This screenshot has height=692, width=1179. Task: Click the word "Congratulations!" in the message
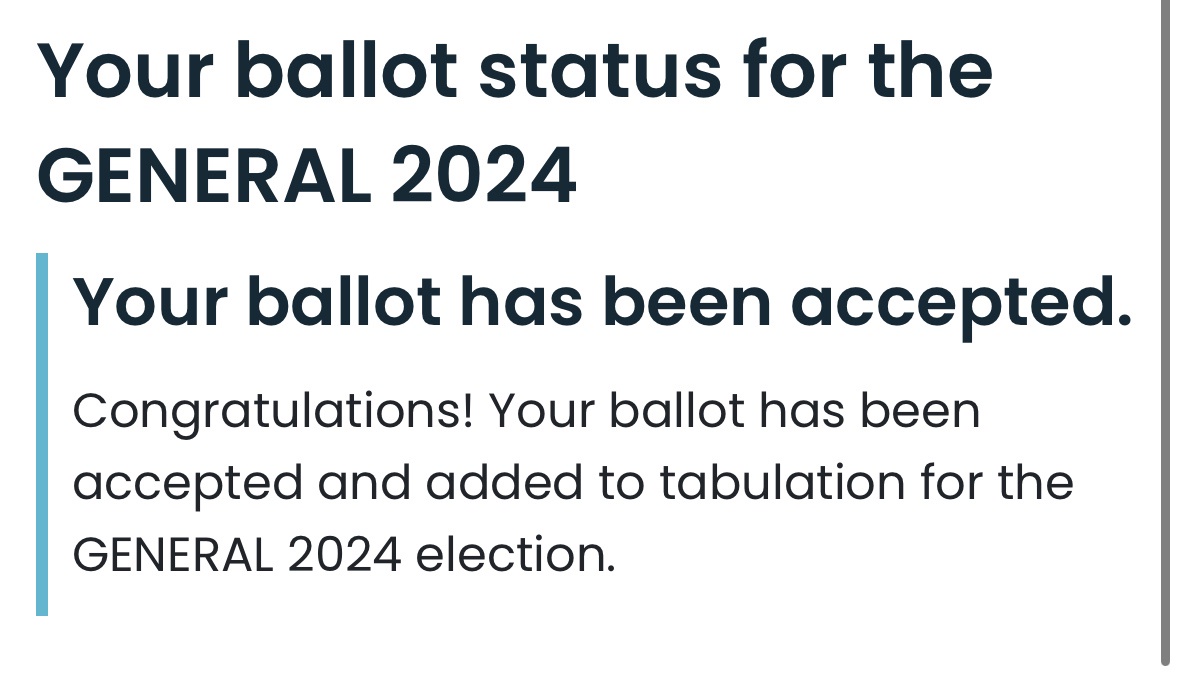[274, 413]
